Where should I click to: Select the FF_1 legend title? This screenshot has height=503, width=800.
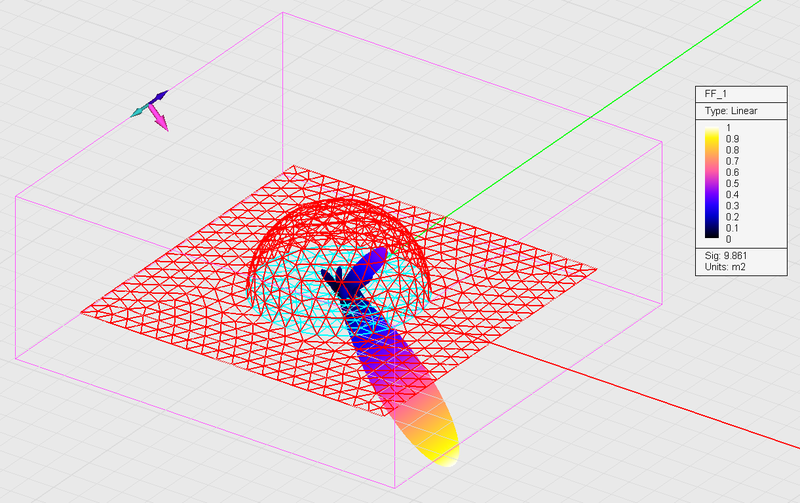coord(715,94)
